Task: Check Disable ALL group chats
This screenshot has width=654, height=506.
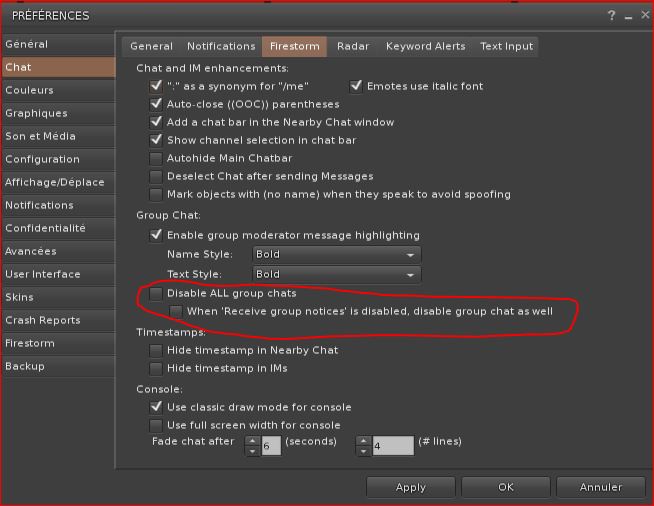Action: (x=156, y=293)
